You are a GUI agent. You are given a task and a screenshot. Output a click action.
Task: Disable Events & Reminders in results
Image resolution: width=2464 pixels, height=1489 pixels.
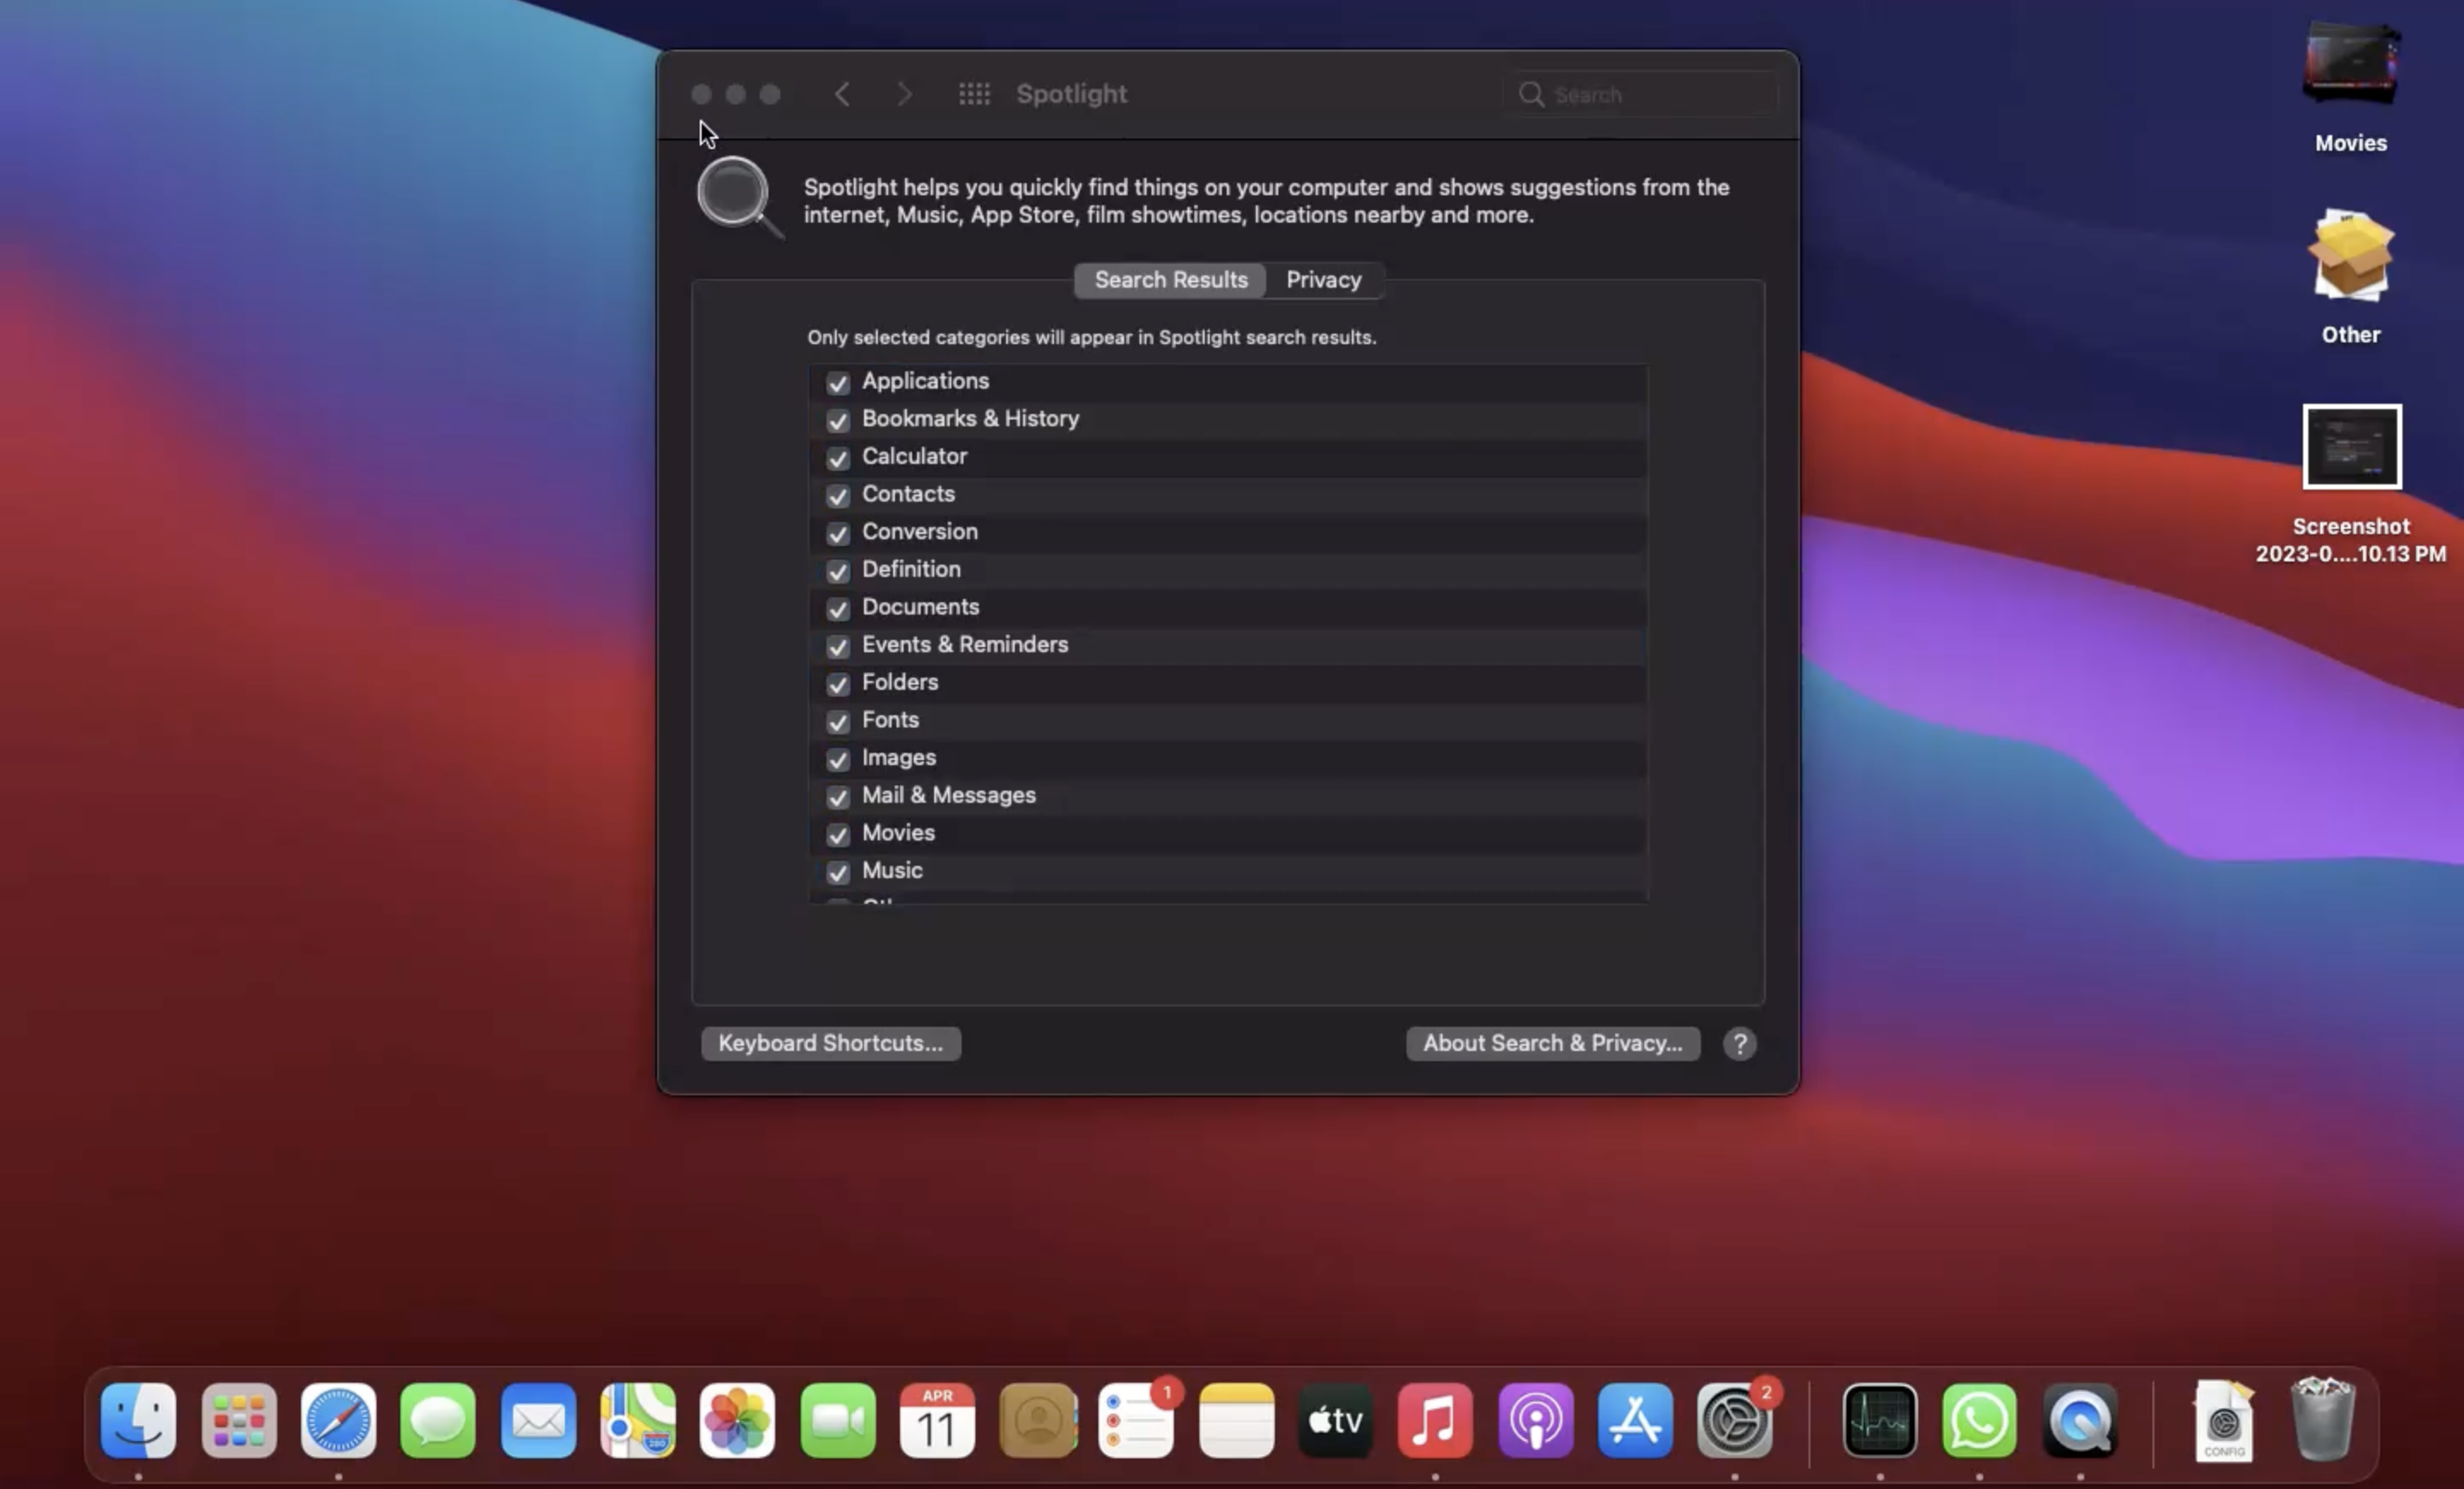click(x=838, y=646)
